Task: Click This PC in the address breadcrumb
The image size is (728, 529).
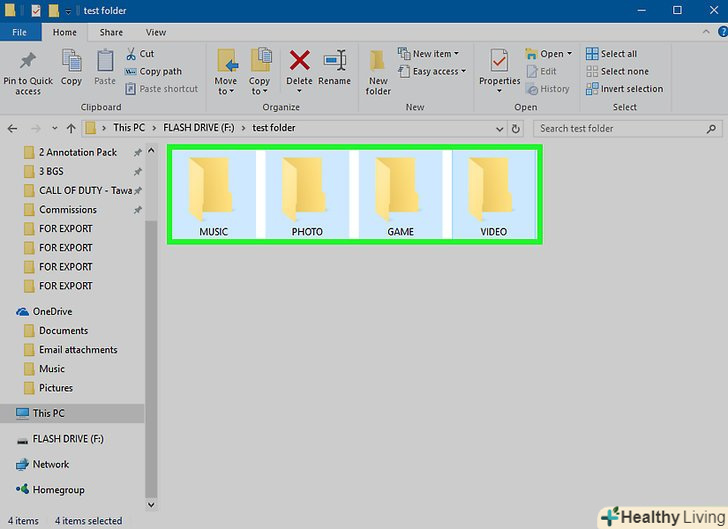Action: [x=129, y=128]
